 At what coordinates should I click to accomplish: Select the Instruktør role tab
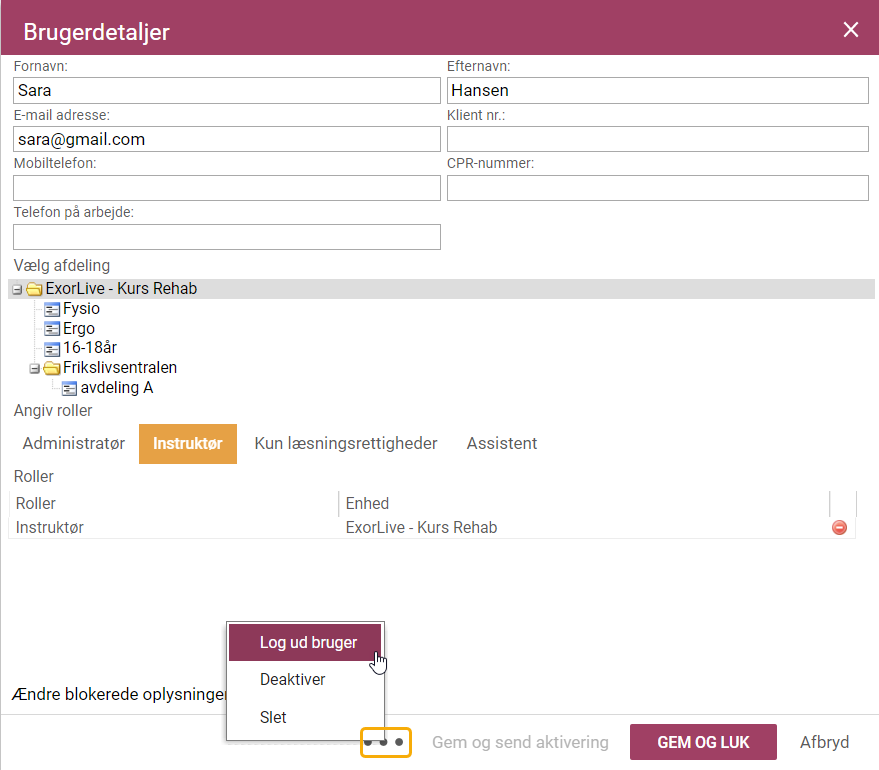tap(188, 444)
